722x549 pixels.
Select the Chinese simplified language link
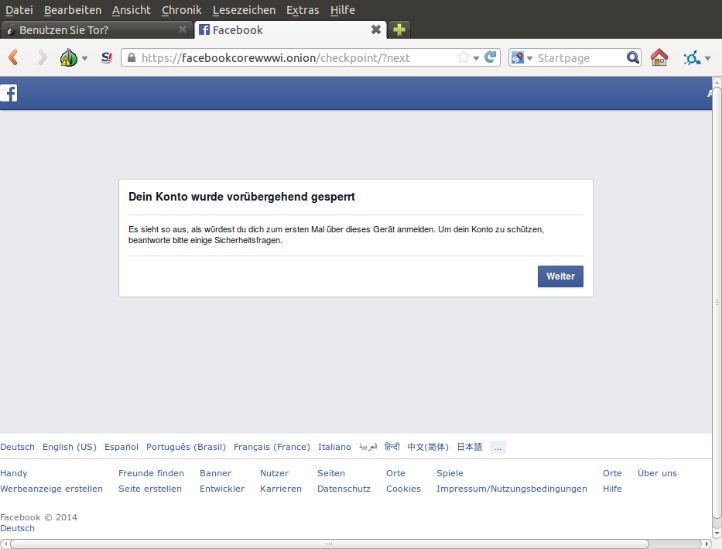point(428,447)
